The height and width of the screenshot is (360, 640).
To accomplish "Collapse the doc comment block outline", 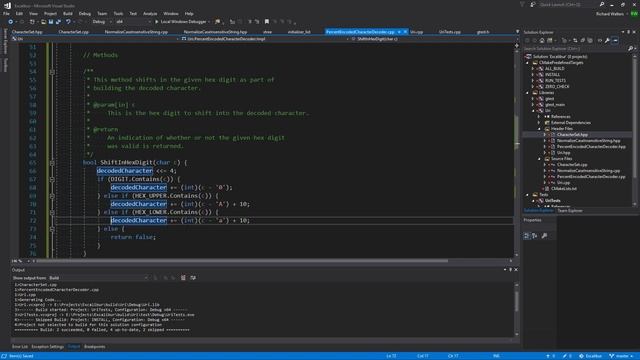I will pyautogui.click(x=52, y=71).
